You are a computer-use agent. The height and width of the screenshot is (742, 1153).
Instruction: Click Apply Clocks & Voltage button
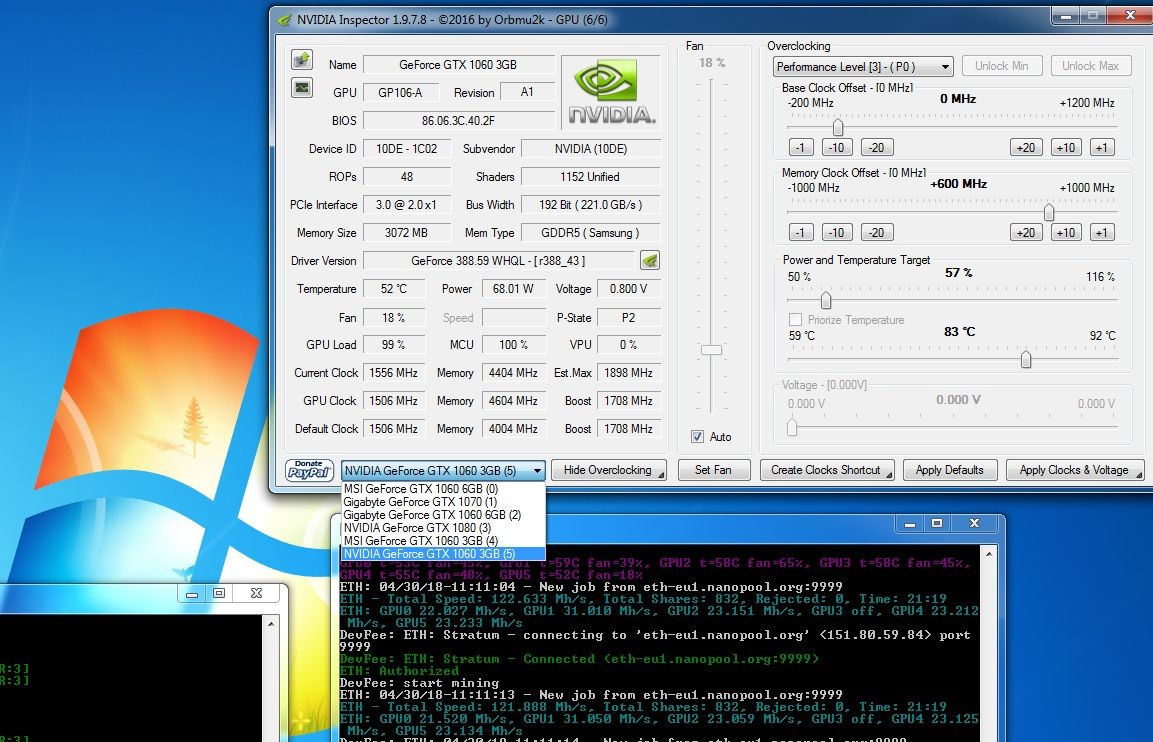pos(1074,470)
